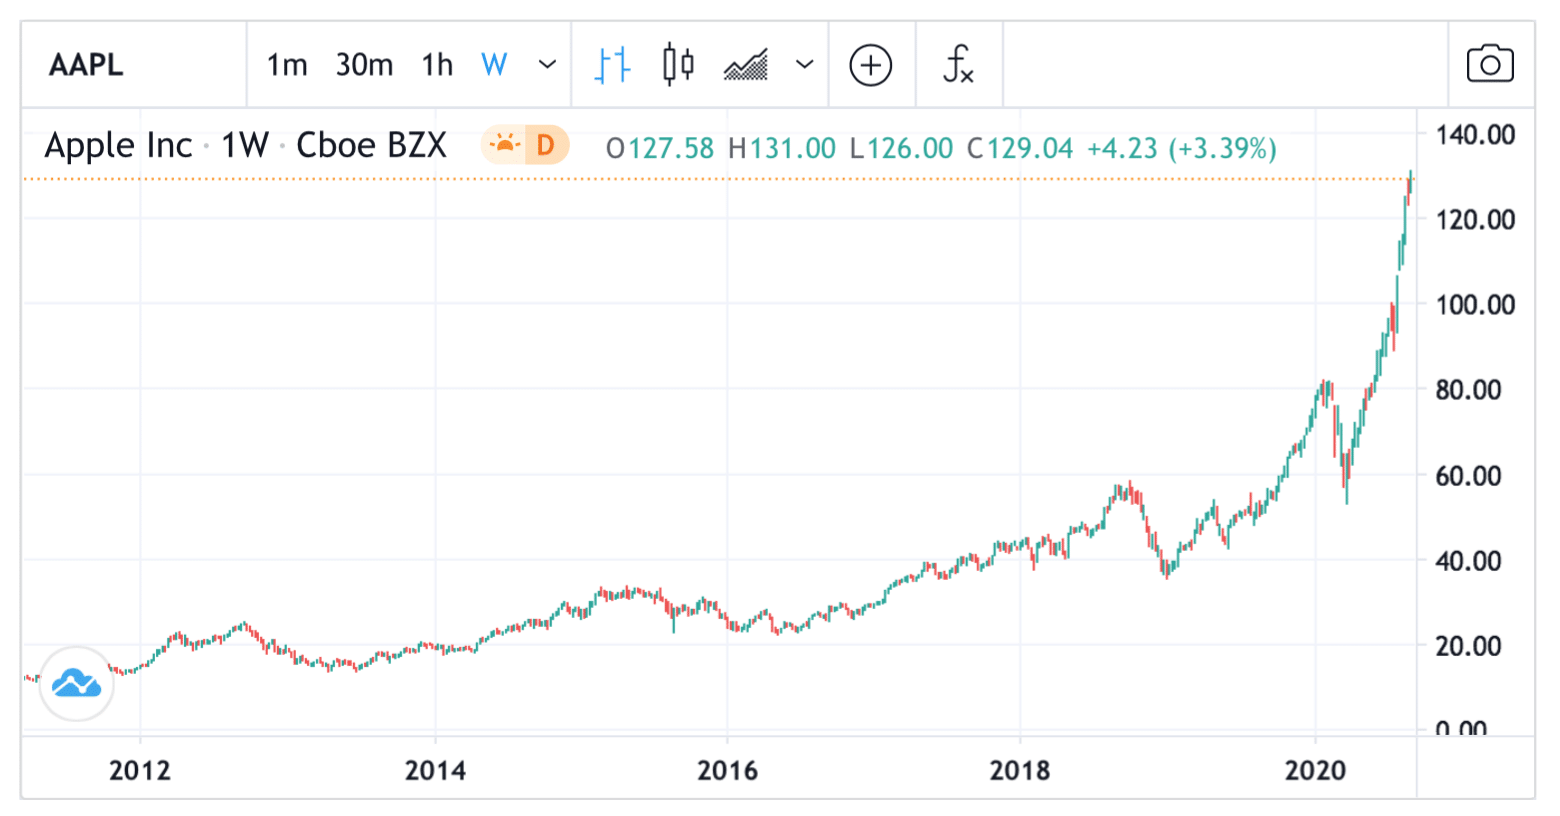Click the 80.00 price scale label

click(1468, 390)
